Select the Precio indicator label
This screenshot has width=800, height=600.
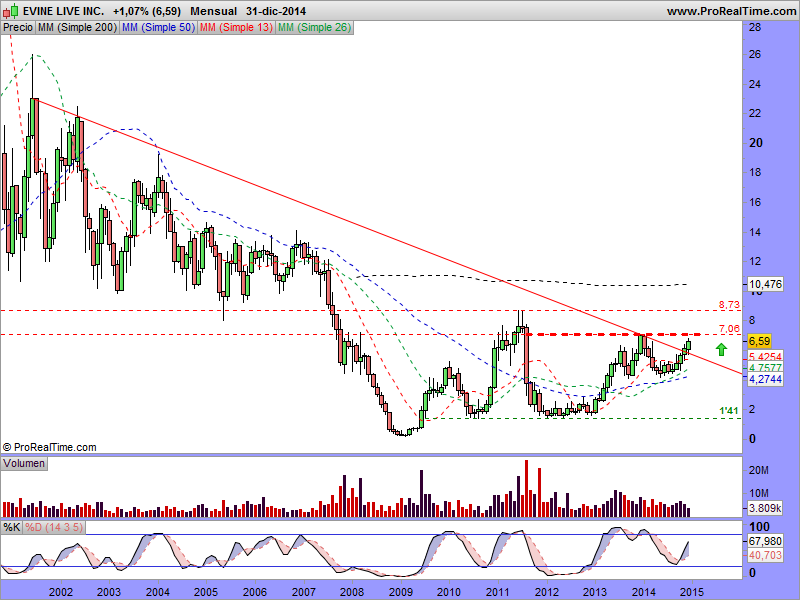click(x=18, y=28)
